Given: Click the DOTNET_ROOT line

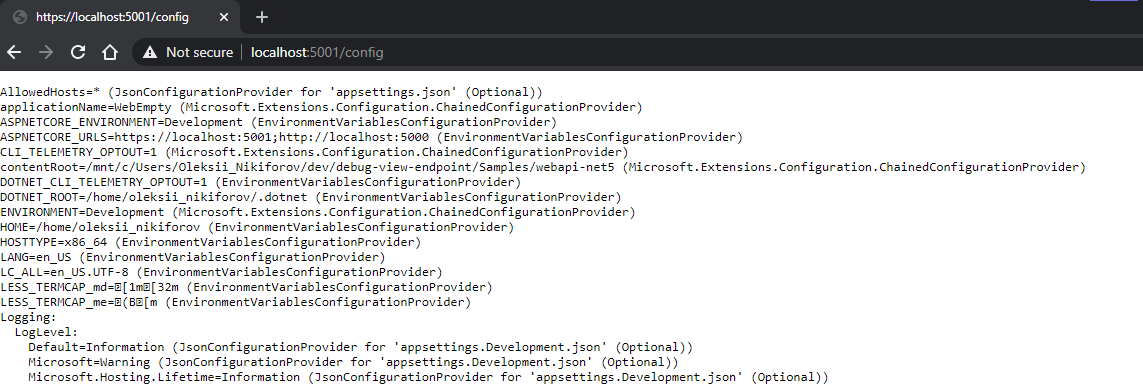Looking at the screenshot, I should [311, 198].
